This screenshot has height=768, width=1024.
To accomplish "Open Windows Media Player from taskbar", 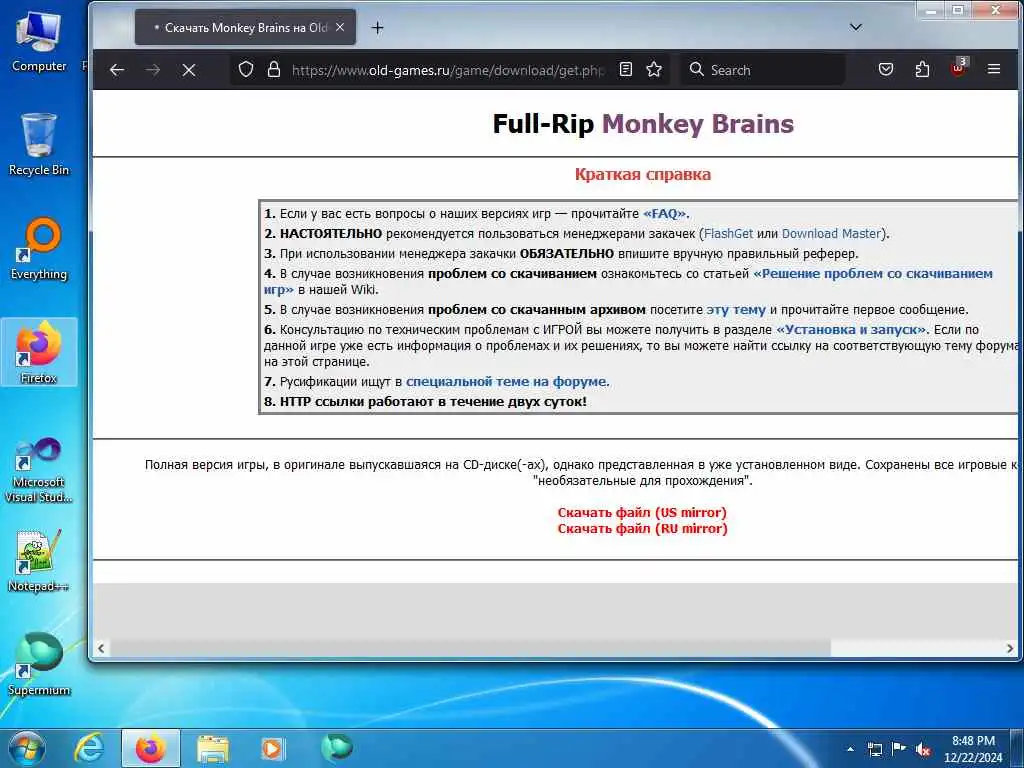I will (272, 748).
